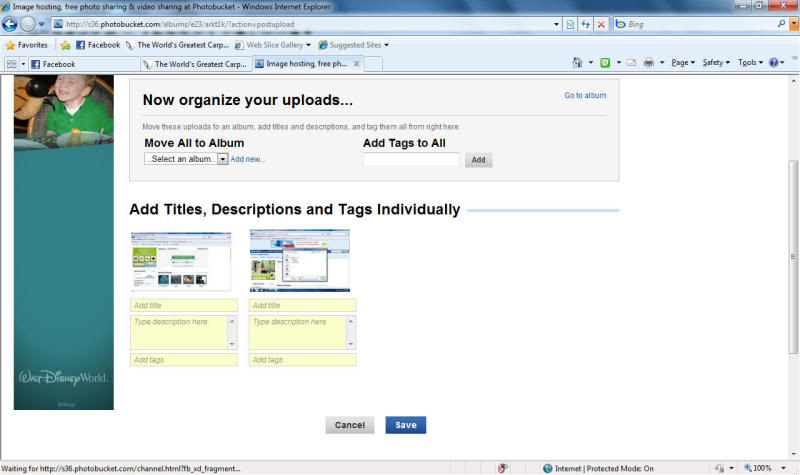Click the Stop loading icon

(x=601, y=24)
